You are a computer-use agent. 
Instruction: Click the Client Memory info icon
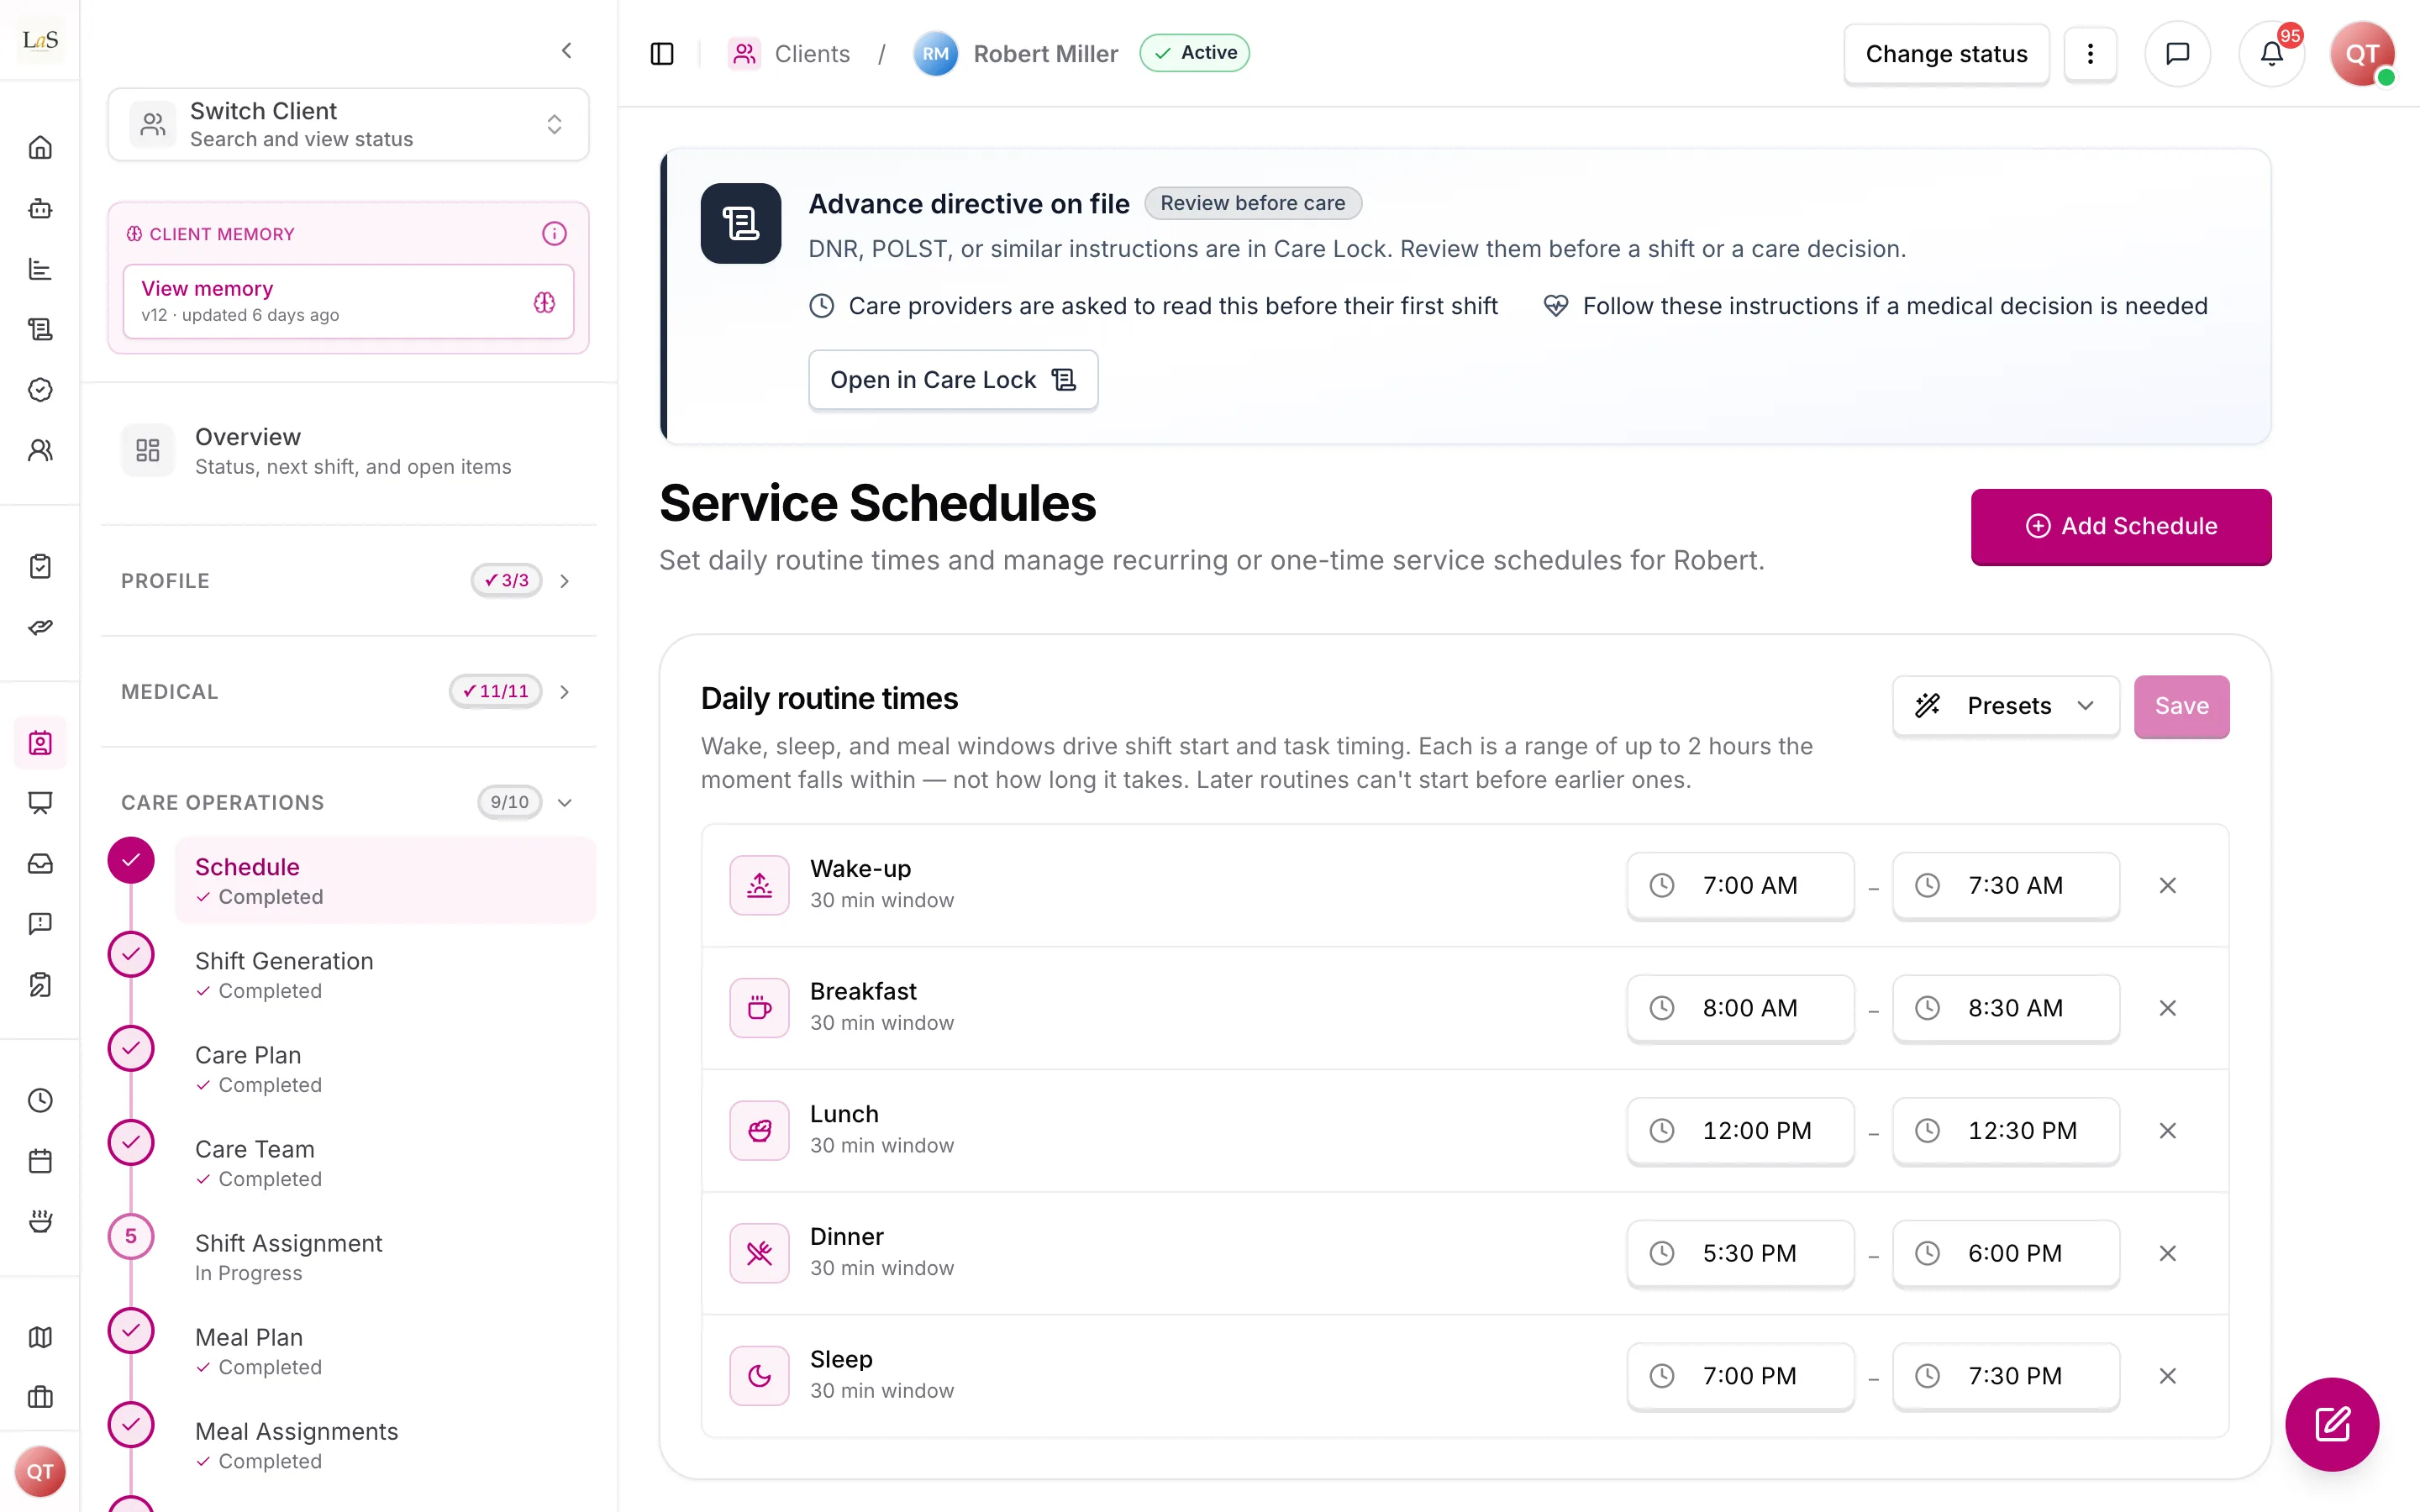[x=554, y=234]
